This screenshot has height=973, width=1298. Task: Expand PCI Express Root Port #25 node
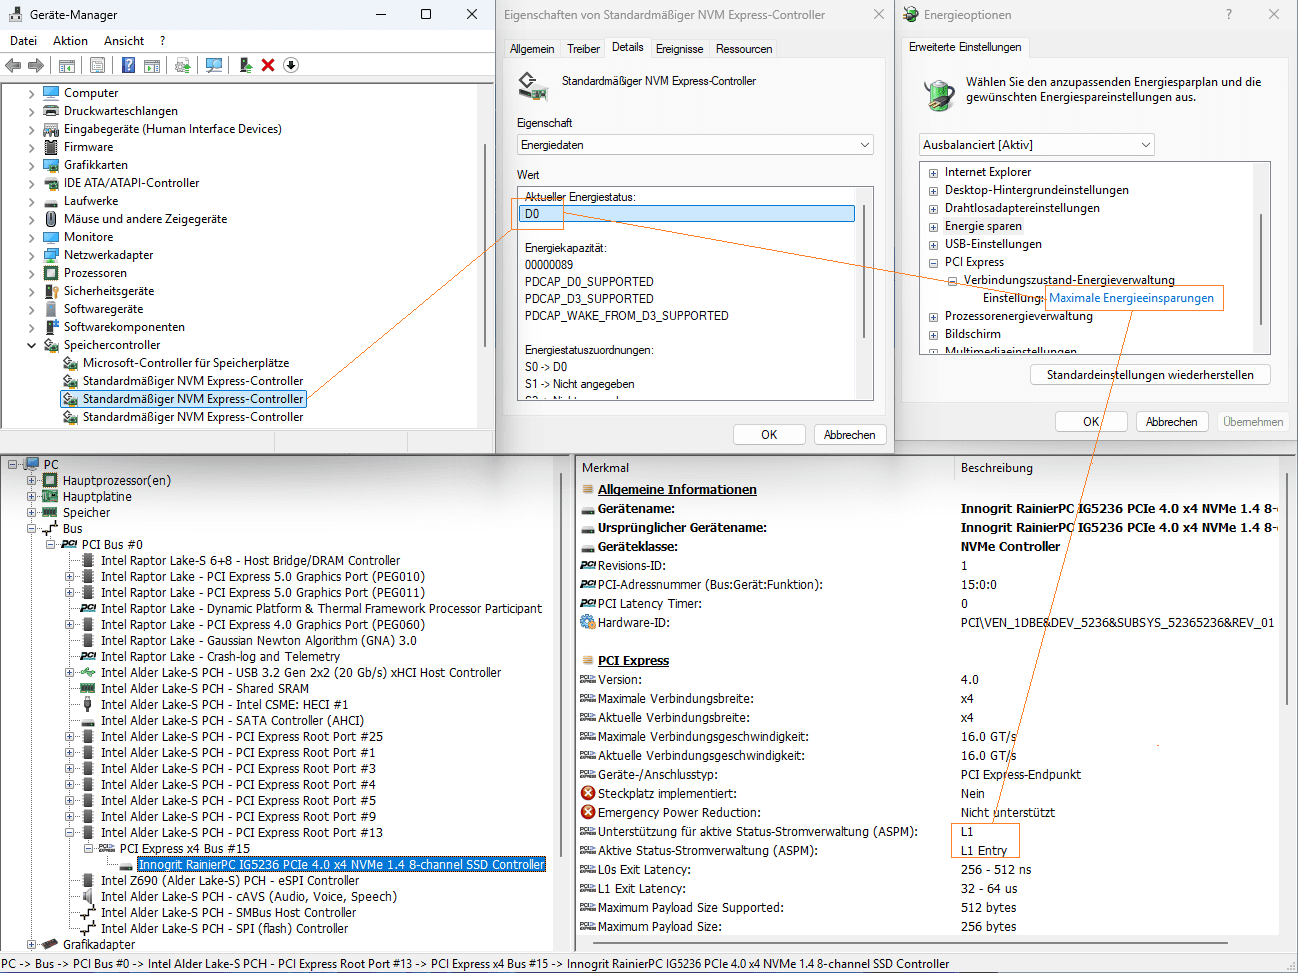(x=70, y=736)
